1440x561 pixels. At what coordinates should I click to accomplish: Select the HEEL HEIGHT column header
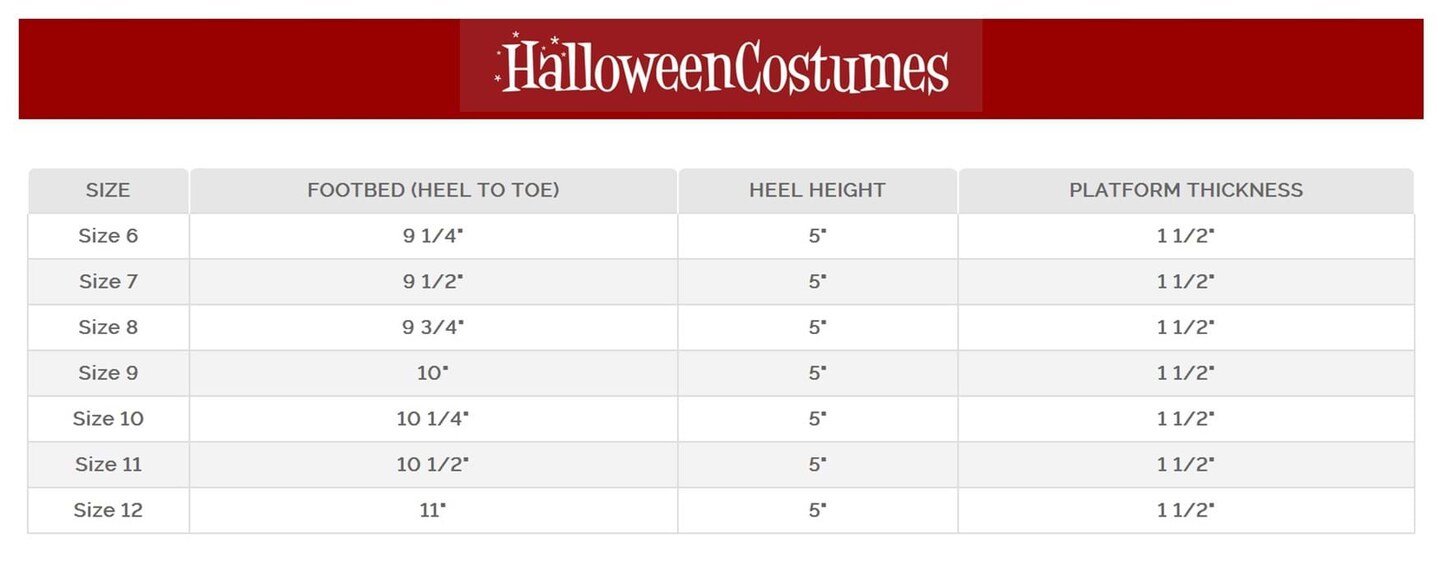(x=817, y=190)
